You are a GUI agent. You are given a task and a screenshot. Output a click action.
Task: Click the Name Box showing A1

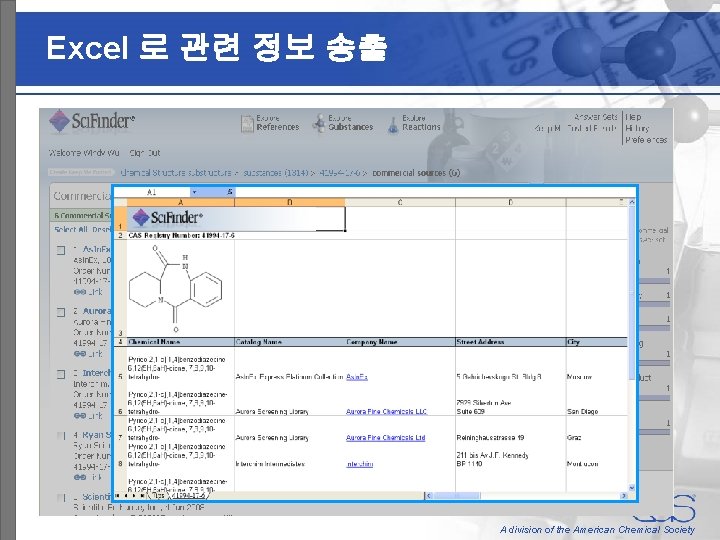[x=152, y=192]
